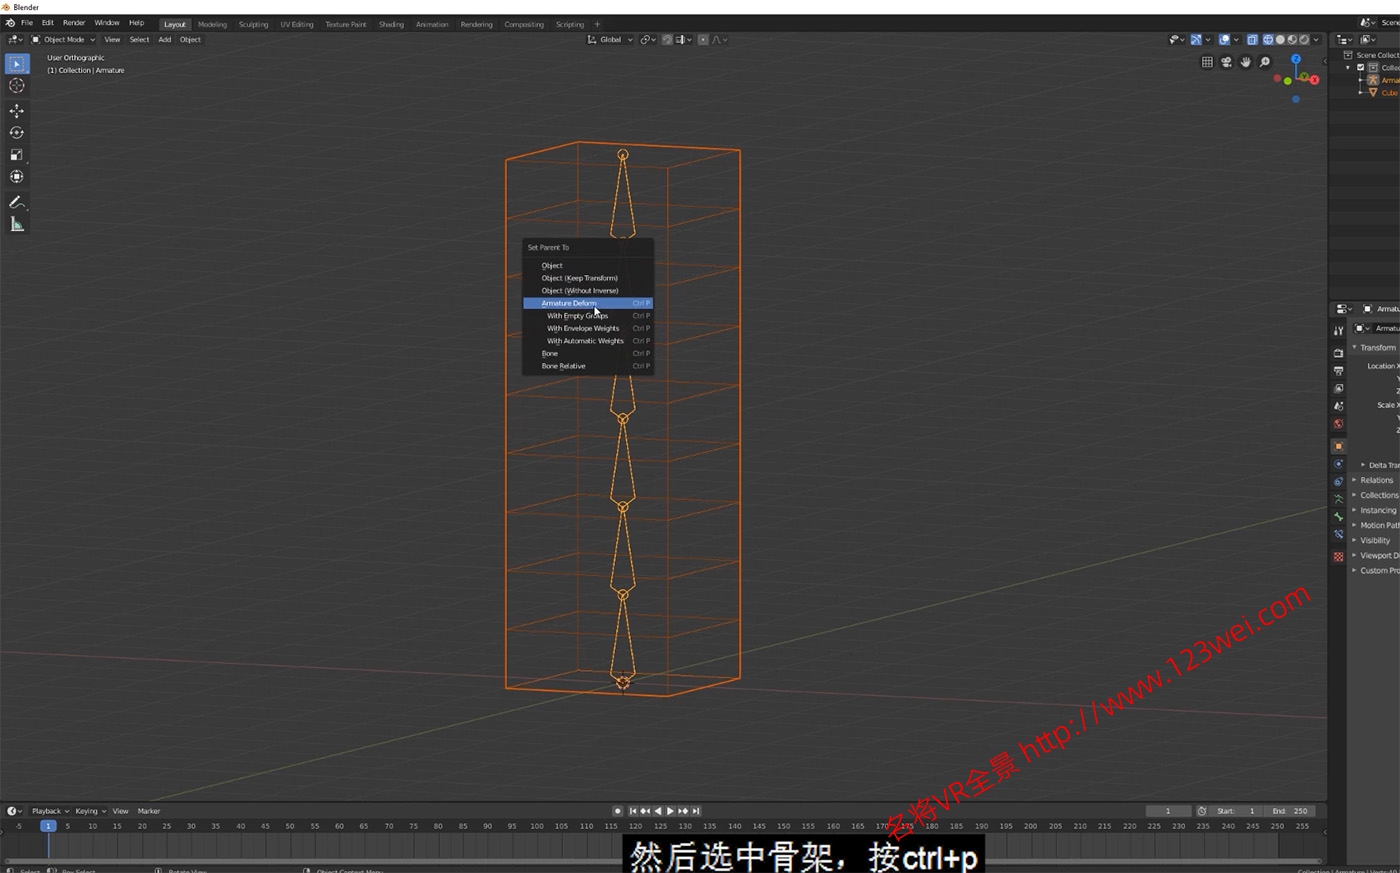
Task: Choose Armature Deform from Set Parent To menu
Action: 569,303
